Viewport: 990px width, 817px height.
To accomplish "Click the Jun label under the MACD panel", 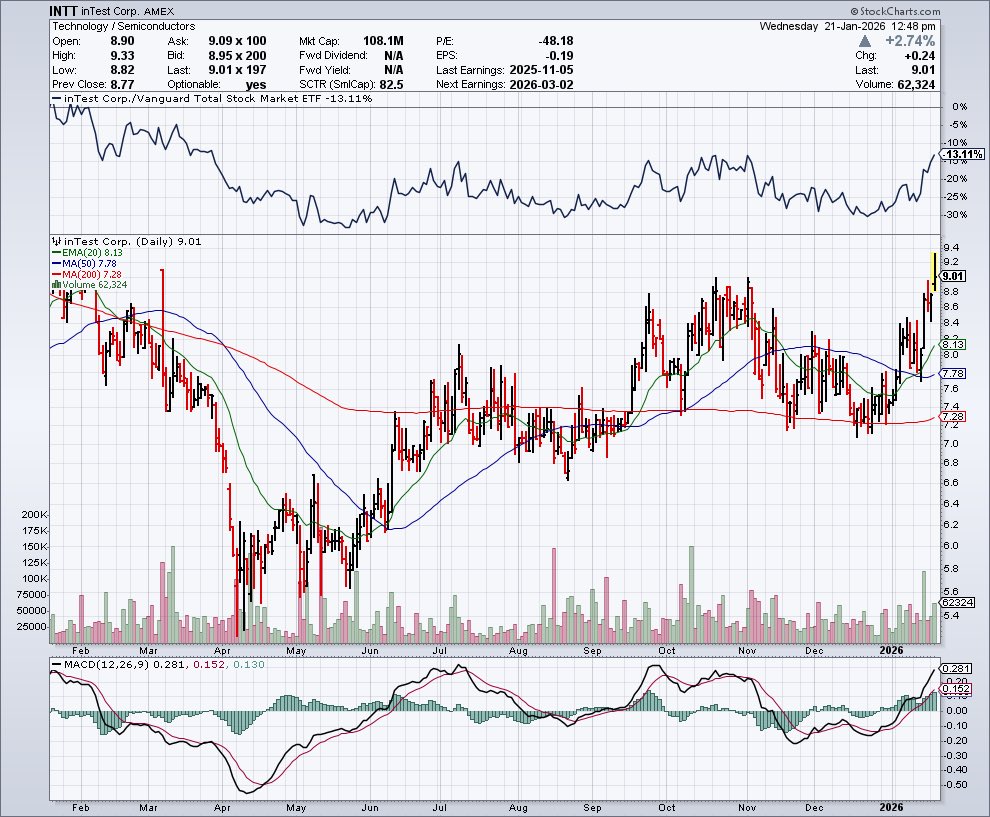I will point(369,808).
